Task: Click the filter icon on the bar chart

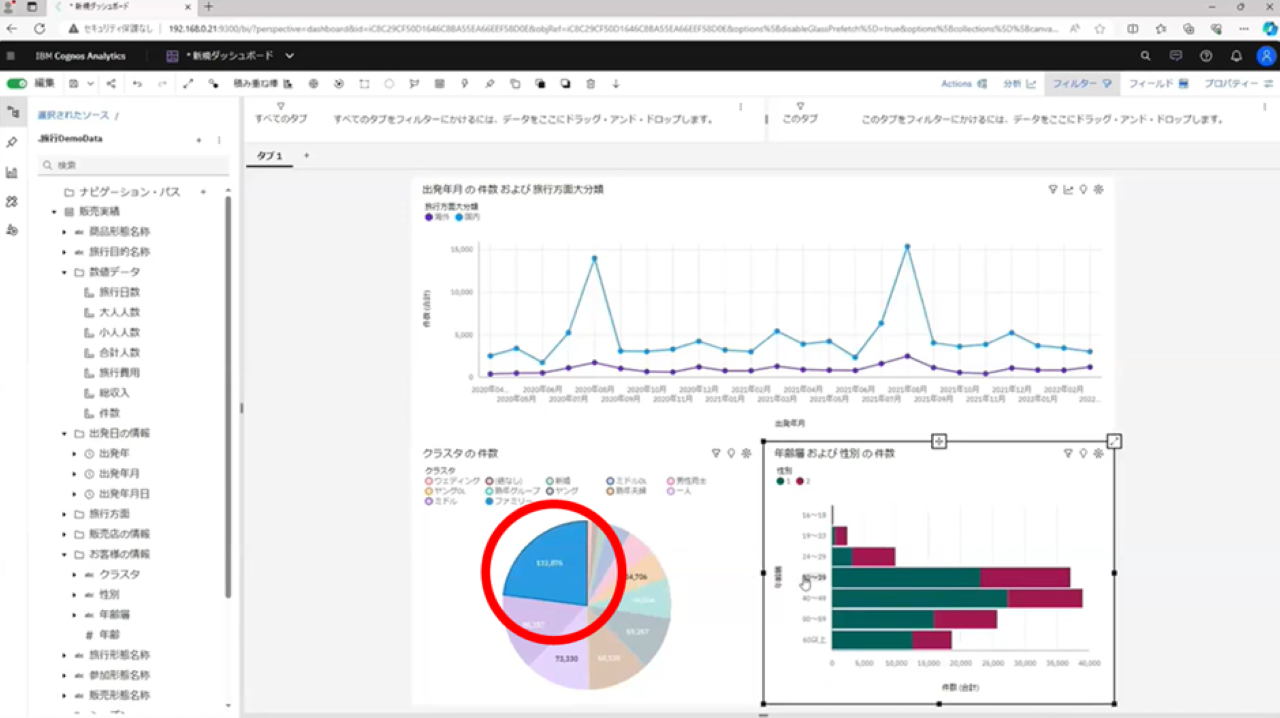Action: point(1068,453)
